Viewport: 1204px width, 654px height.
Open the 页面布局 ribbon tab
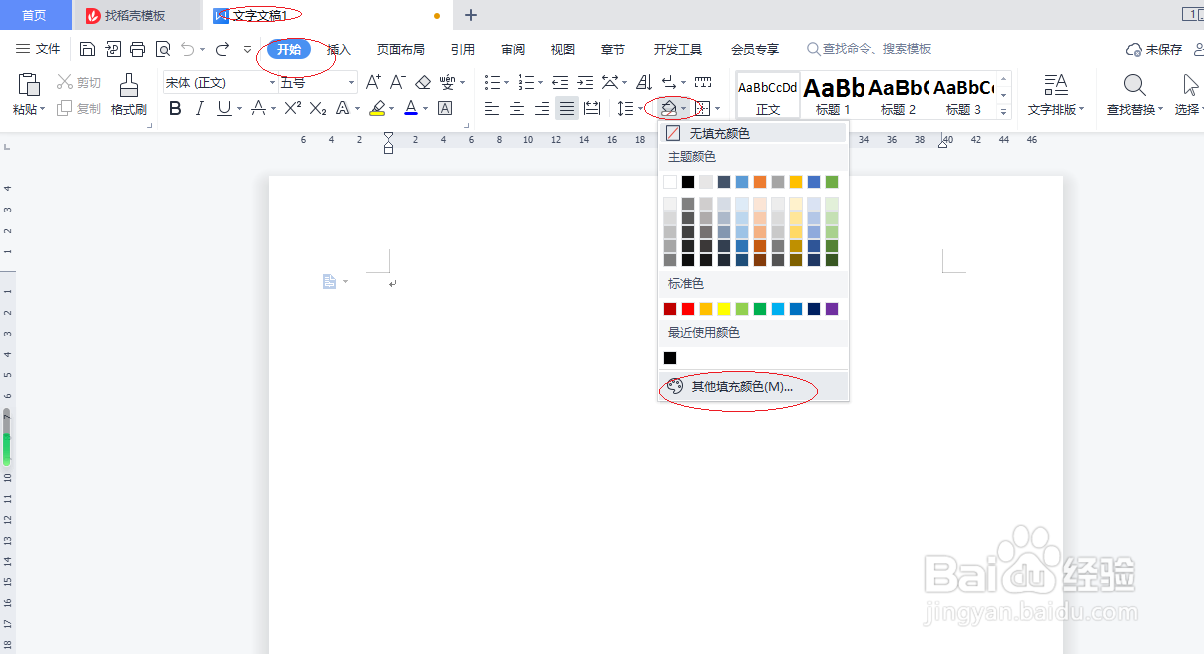point(400,48)
